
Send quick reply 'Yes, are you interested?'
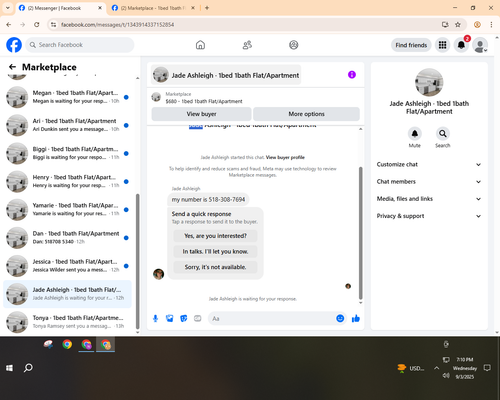(x=215, y=236)
